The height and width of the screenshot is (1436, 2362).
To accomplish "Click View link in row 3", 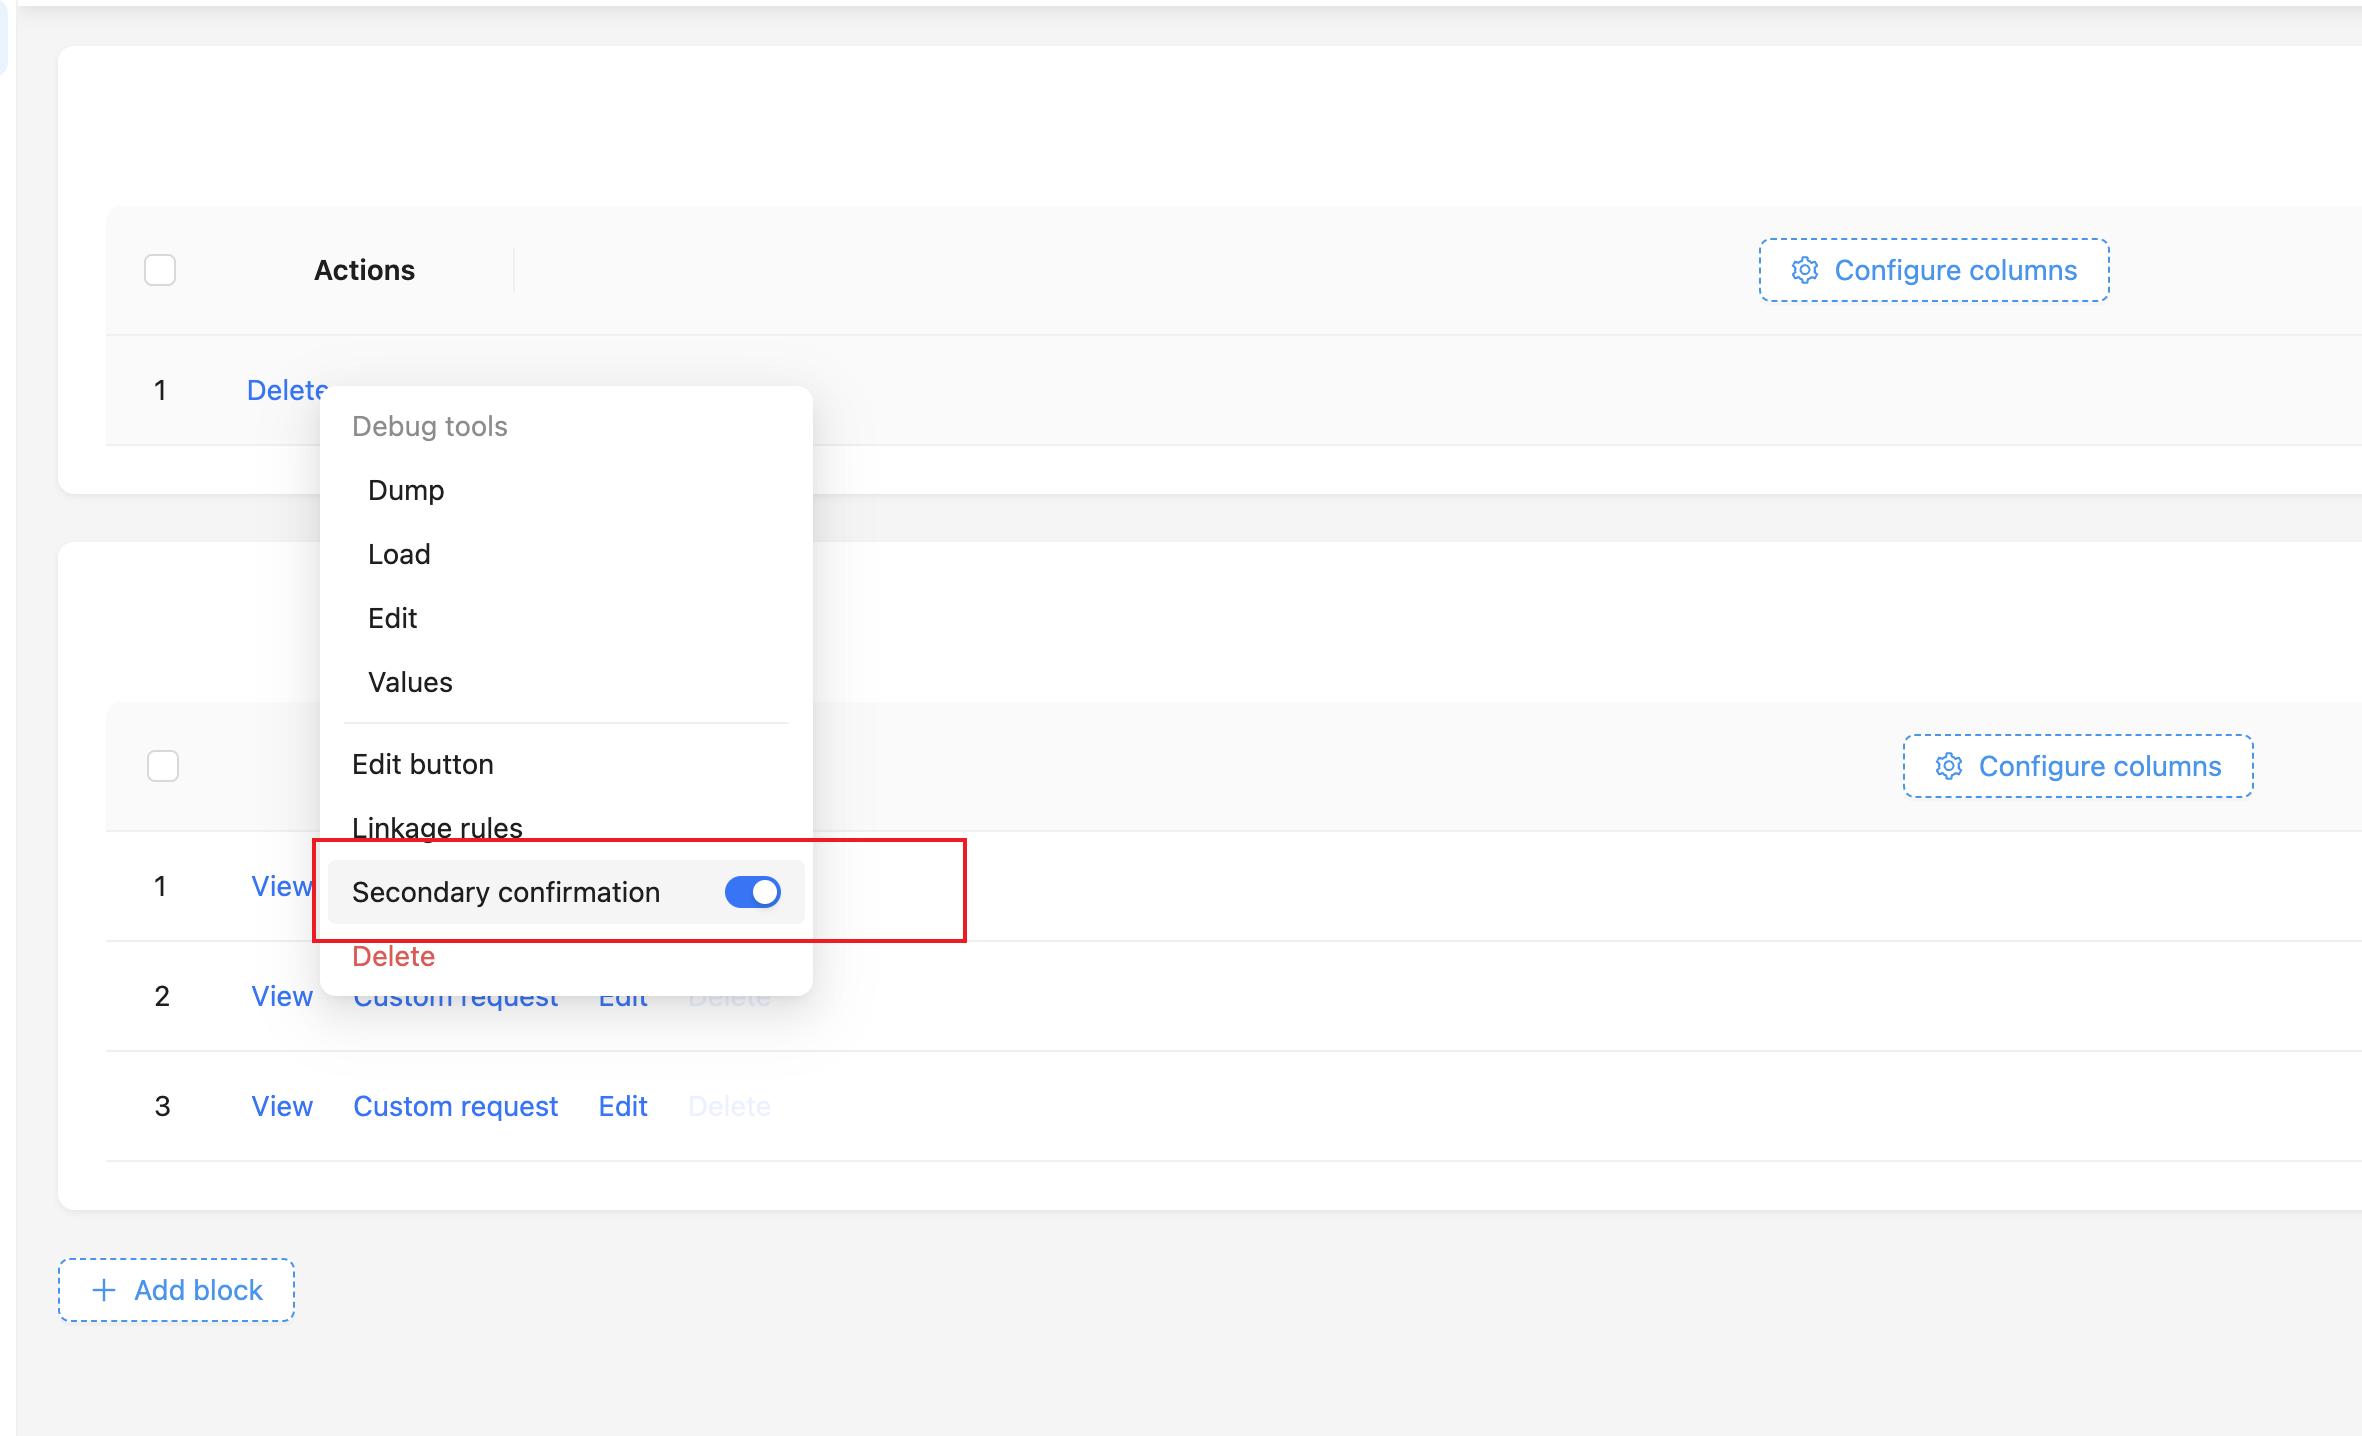I will [x=282, y=1106].
